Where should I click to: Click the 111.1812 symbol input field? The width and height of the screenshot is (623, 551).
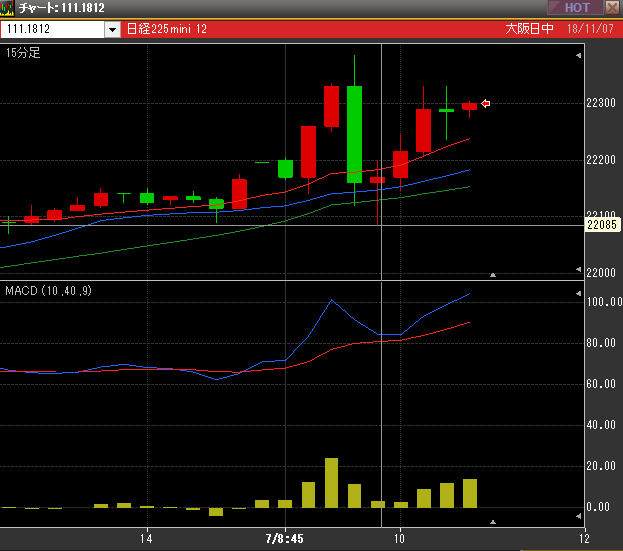pos(52,29)
